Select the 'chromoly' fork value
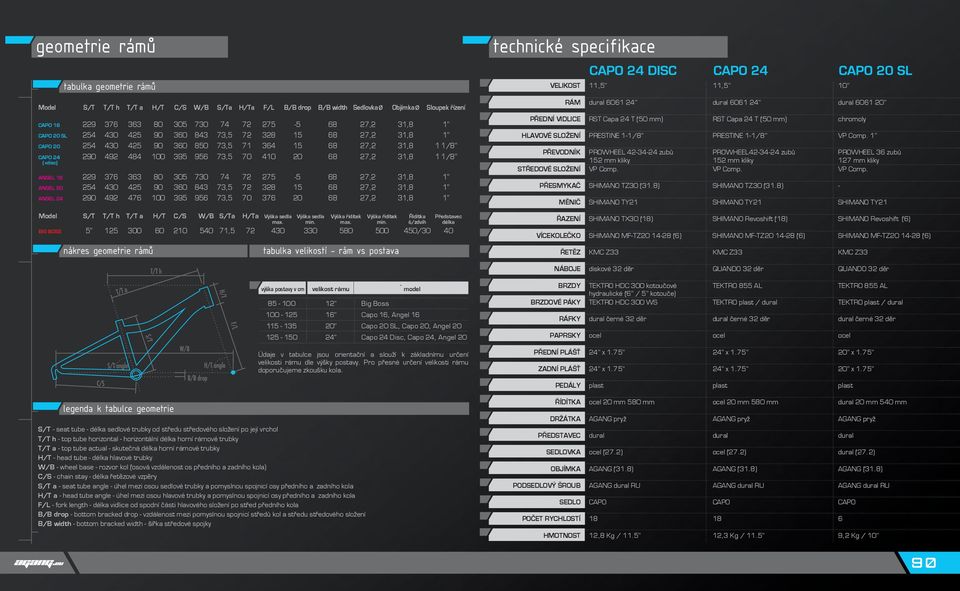 pyautogui.click(x=852, y=119)
